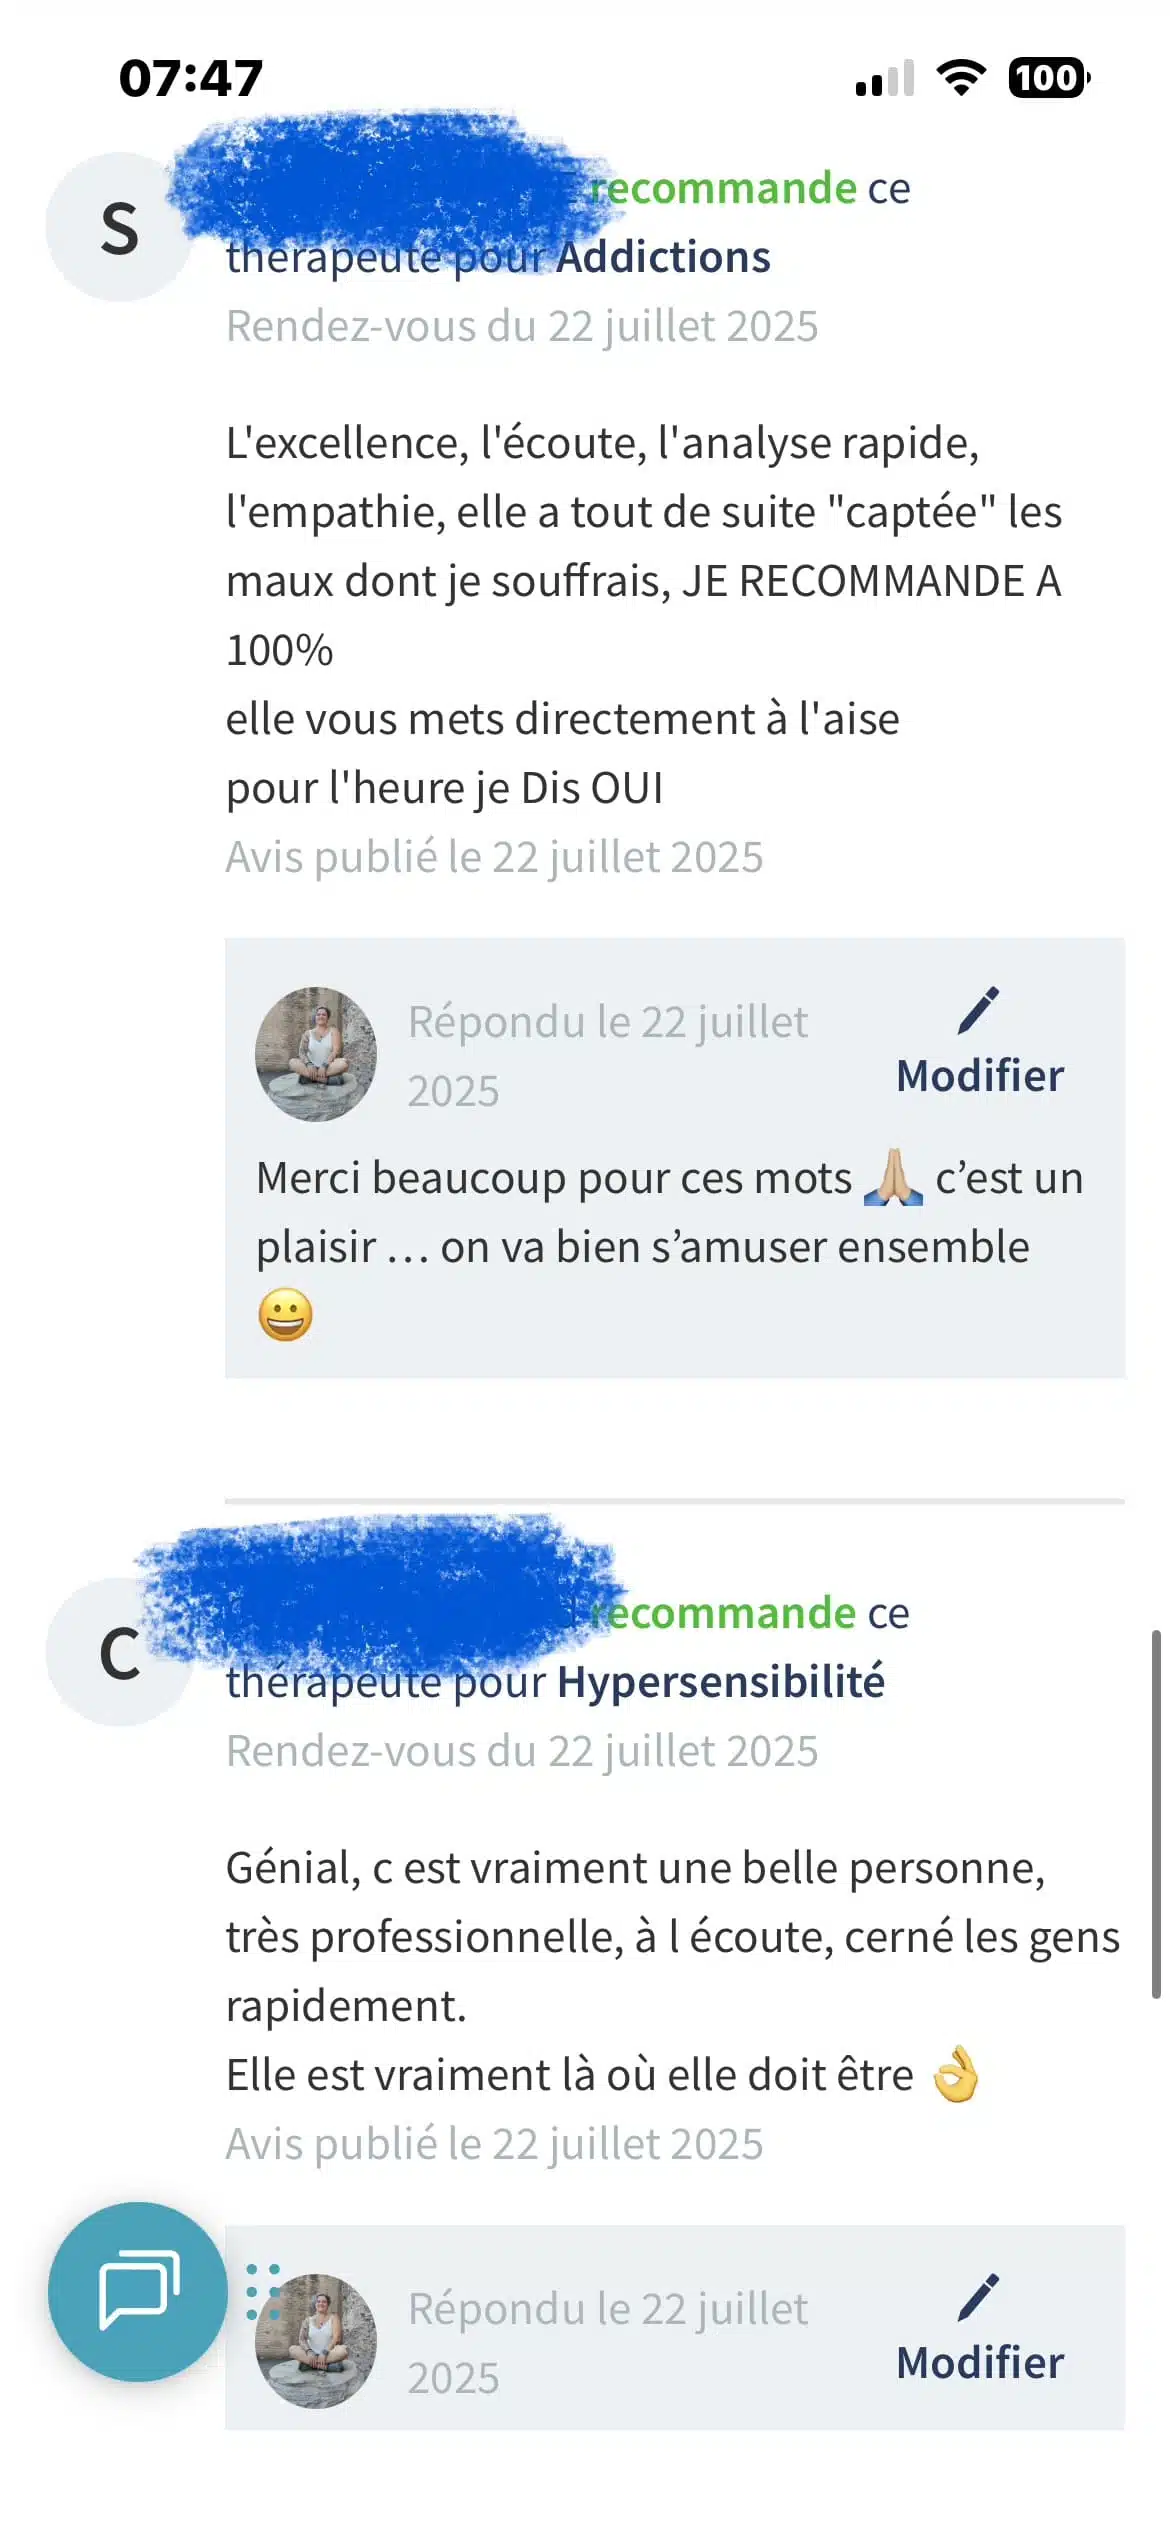Click the pencil icon in the second reply

(x=978, y=2297)
